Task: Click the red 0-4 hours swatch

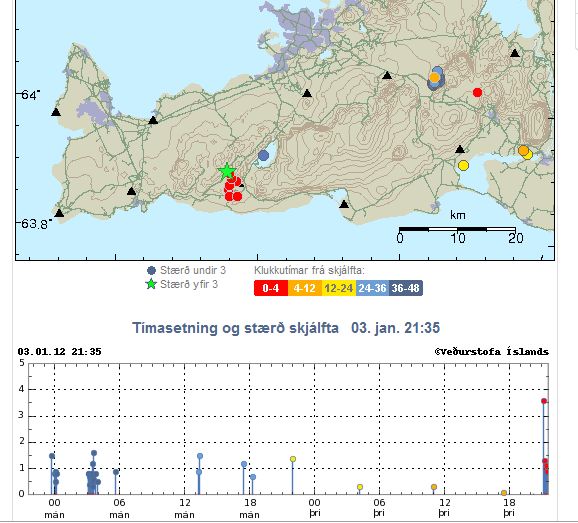Action: pos(271,288)
